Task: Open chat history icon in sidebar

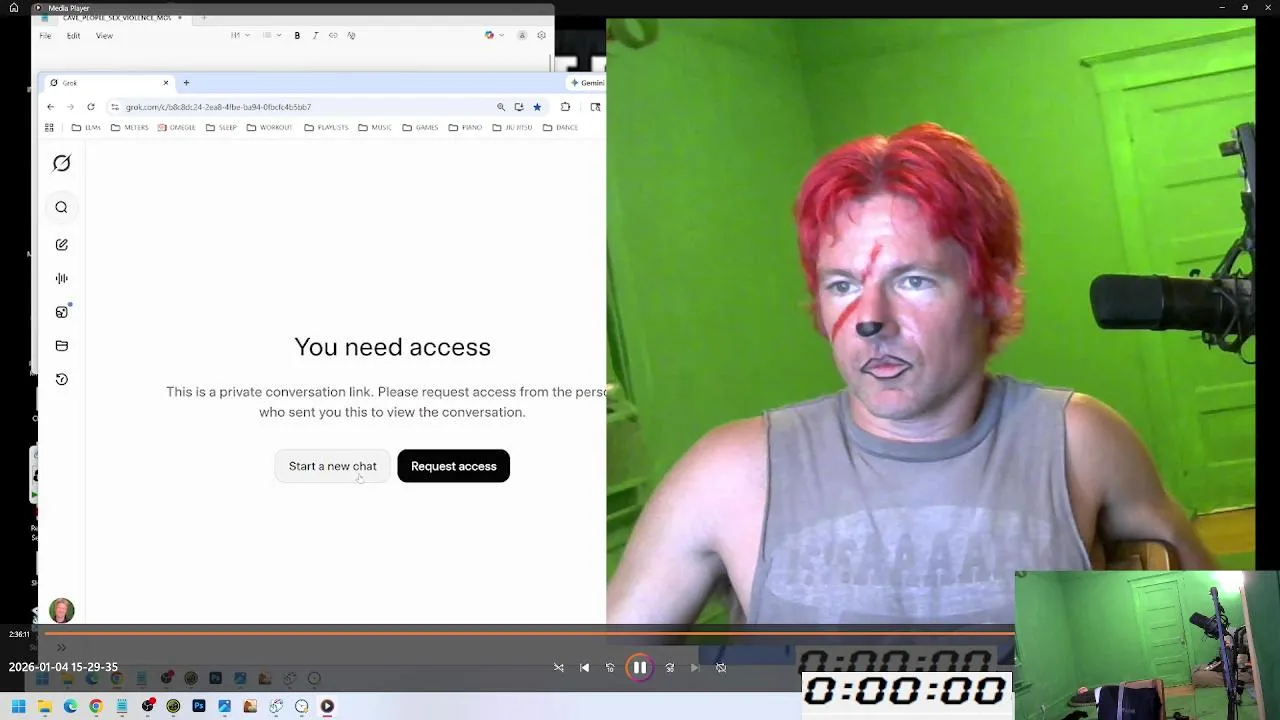Action: point(61,379)
